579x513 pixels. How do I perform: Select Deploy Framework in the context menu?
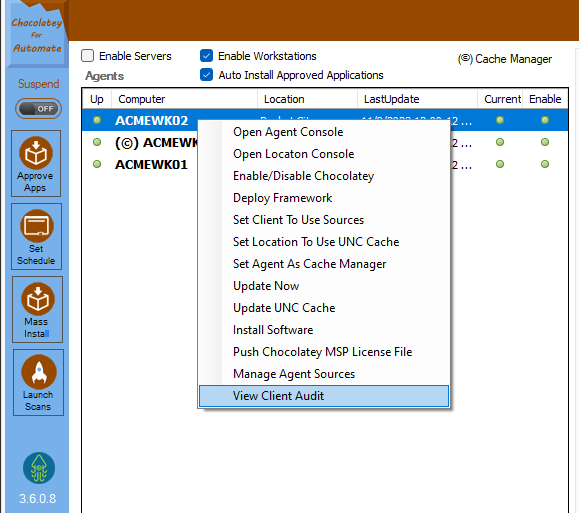(324, 198)
